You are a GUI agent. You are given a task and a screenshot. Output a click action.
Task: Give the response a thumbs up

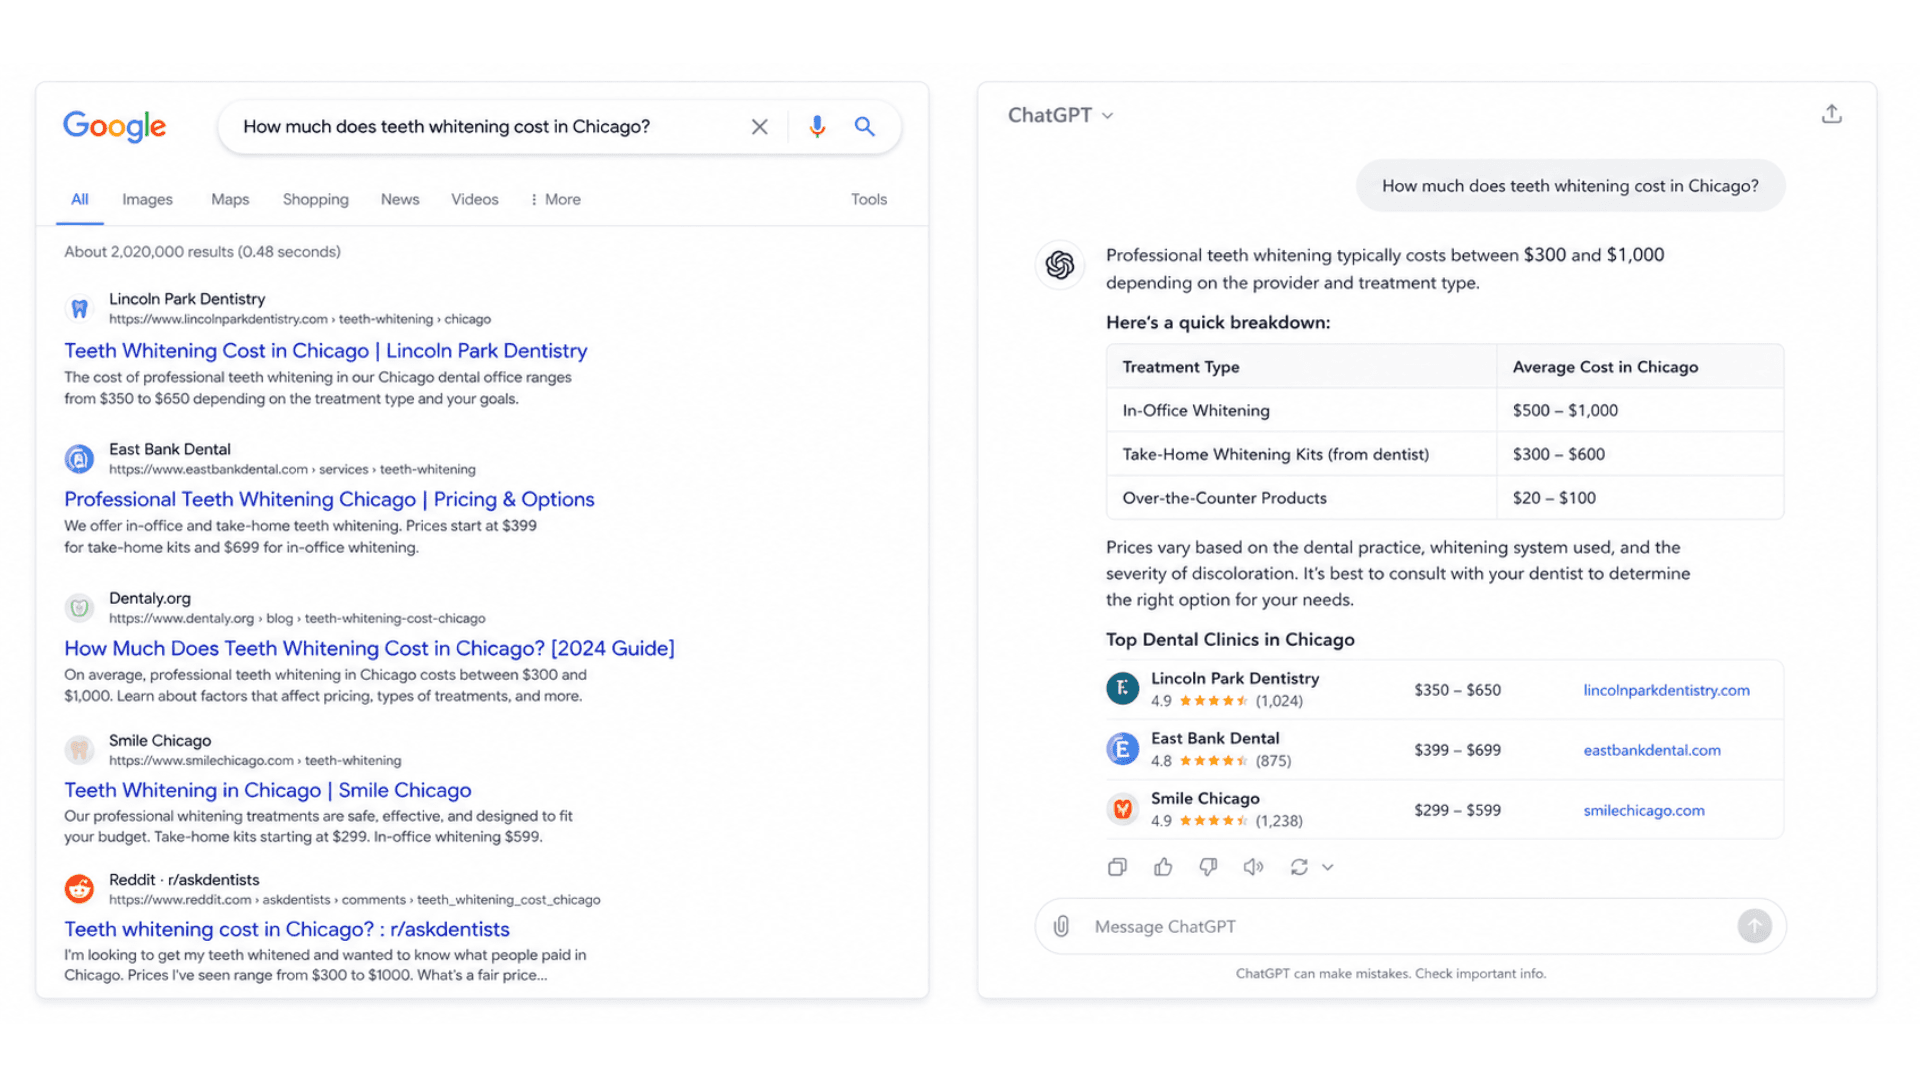(x=1163, y=867)
